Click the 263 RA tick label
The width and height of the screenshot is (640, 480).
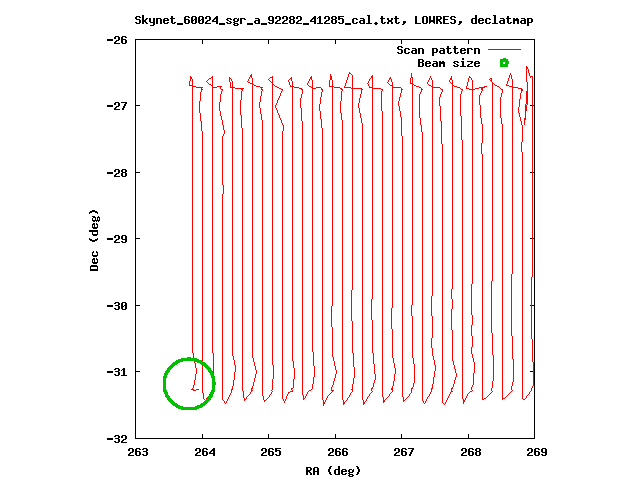(138, 452)
